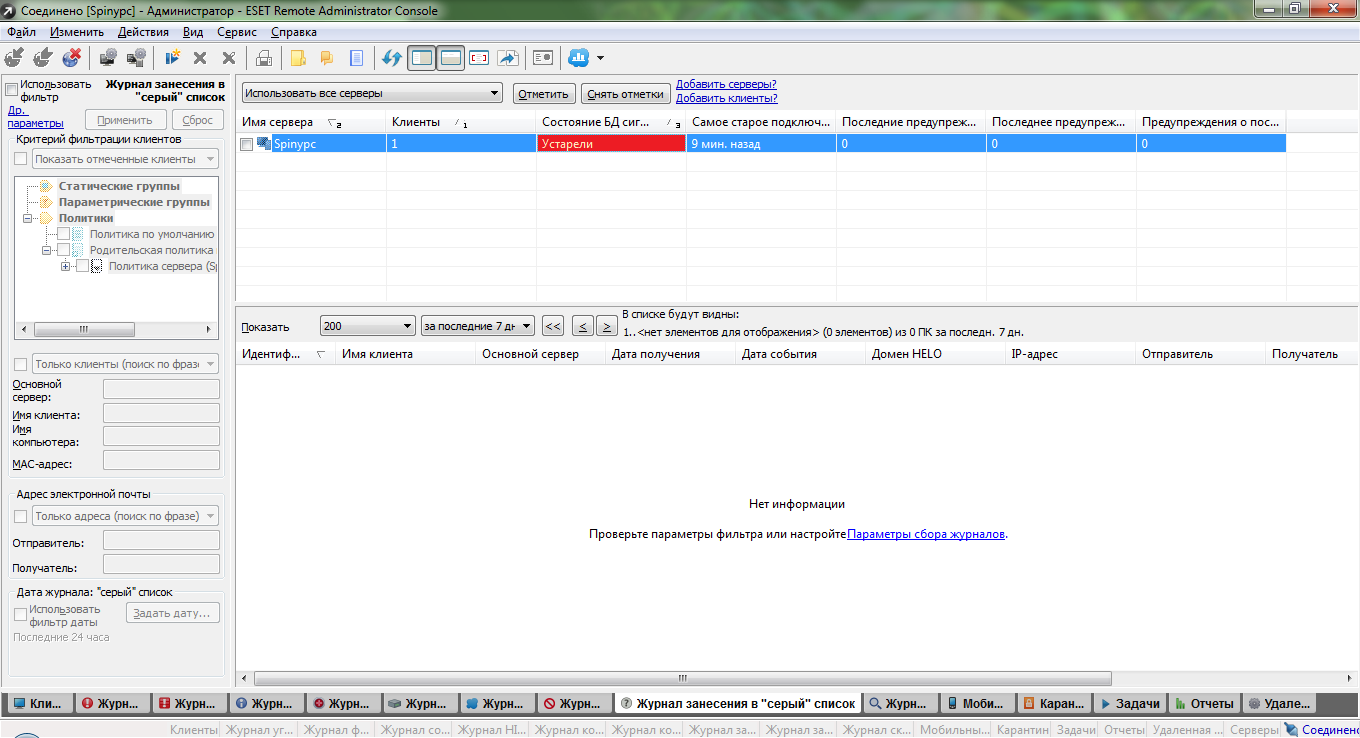Open the Добавить серверы? link
This screenshot has height=738, width=1360.
tap(726, 85)
